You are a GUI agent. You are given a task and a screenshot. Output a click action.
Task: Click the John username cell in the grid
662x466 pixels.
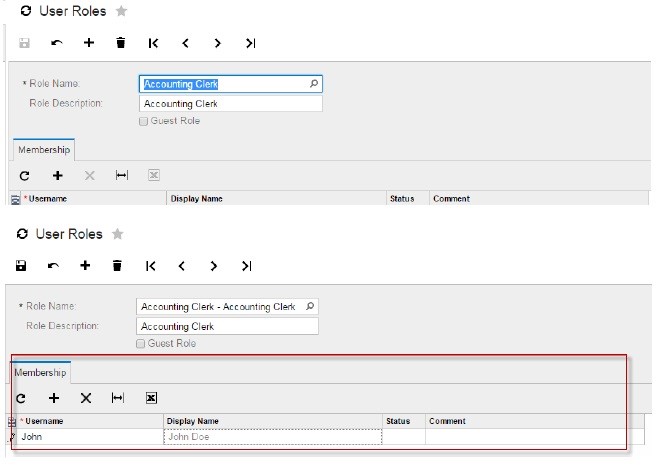pyautogui.click(x=88, y=436)
